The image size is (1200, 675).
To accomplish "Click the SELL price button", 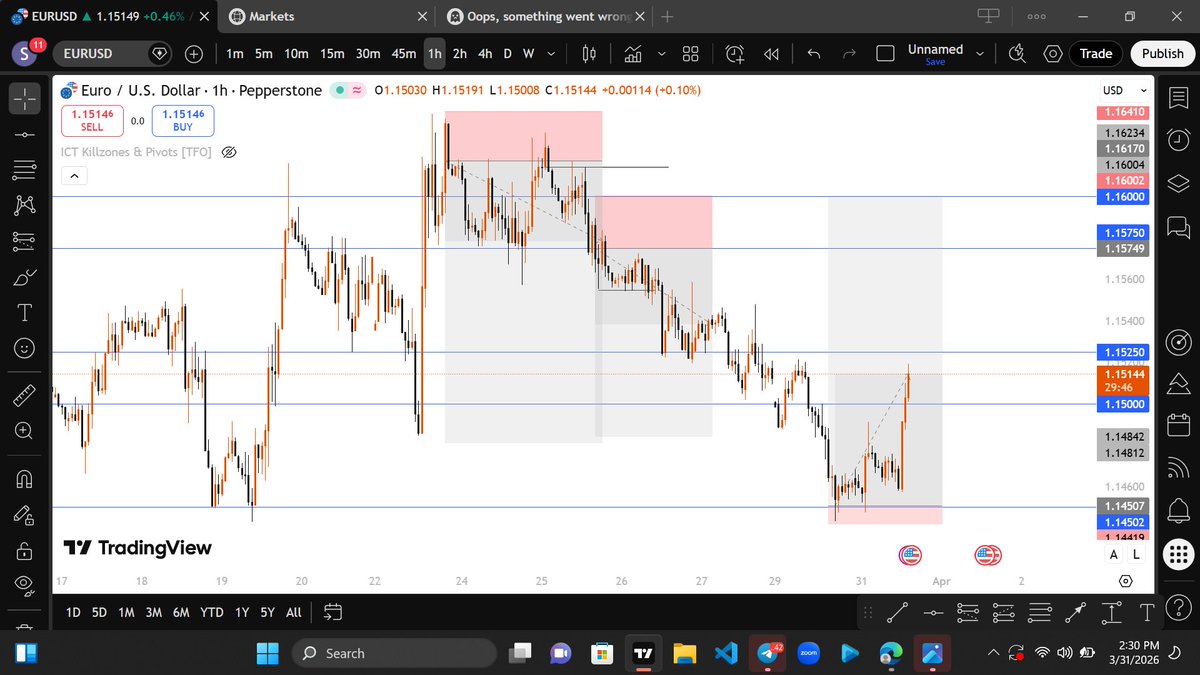I will (92, 120).
